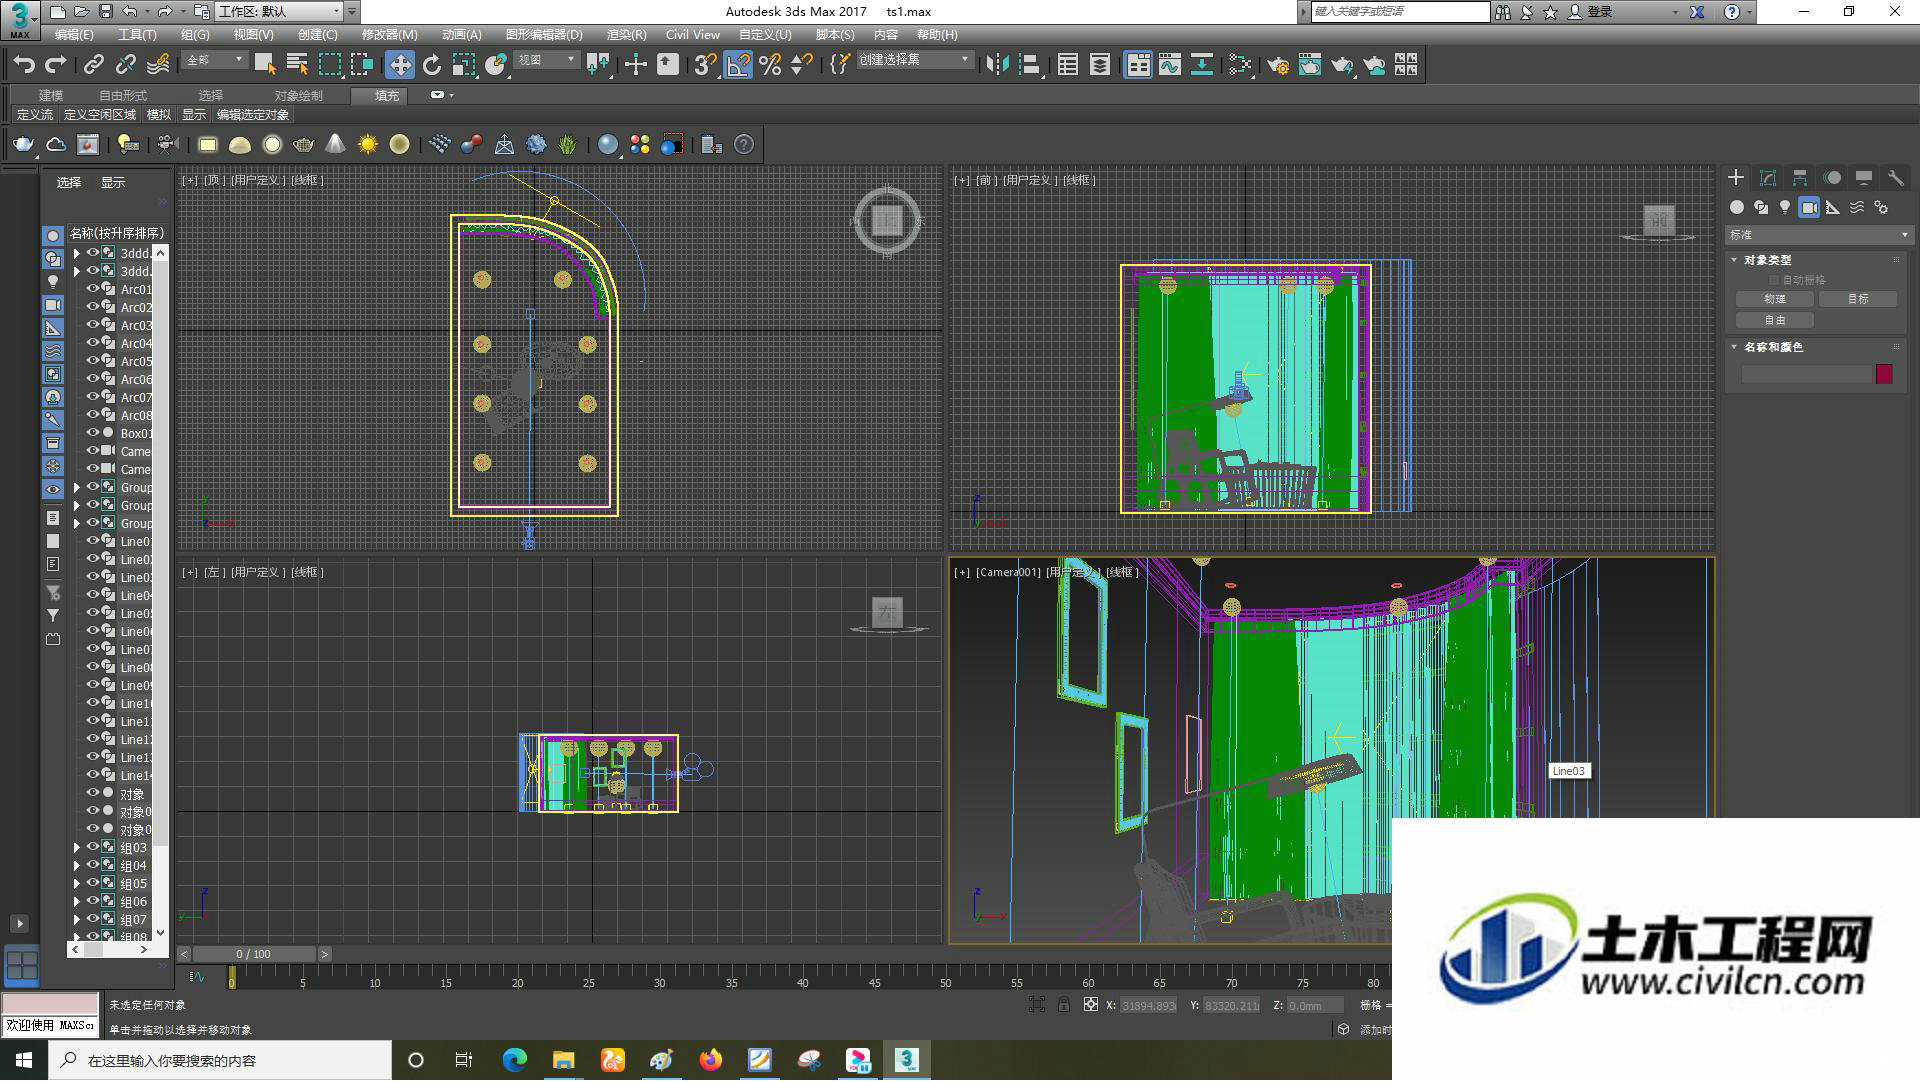Toggle Window/Crossing selection mode
Screen dimensions: 1920x1082
pos(362,65)
